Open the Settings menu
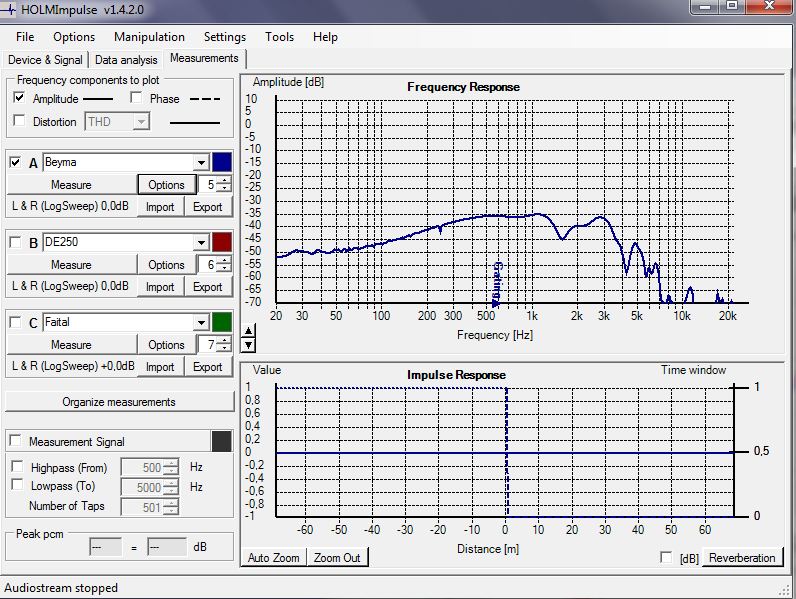The width and height of the screenshot is (796, 599). (225, 37)
